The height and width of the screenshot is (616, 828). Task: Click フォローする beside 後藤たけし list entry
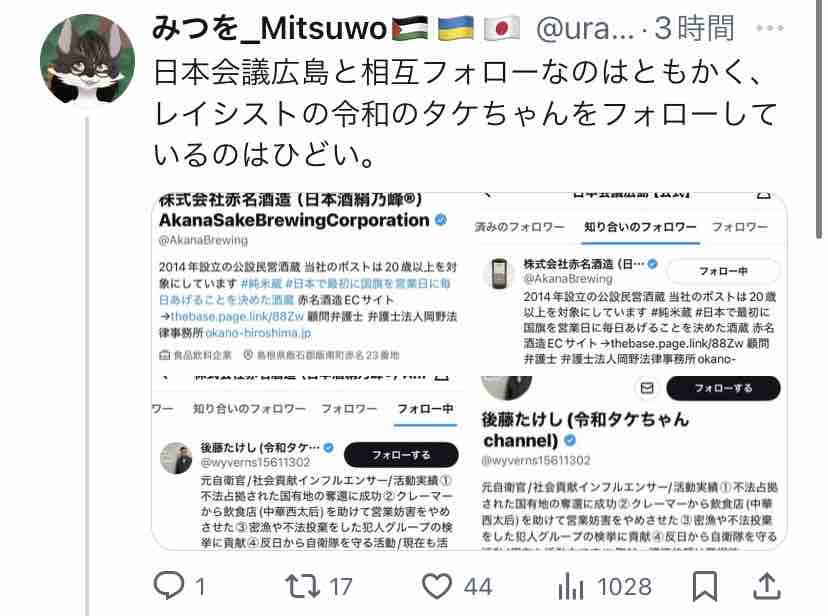click(x=401, y=454)
